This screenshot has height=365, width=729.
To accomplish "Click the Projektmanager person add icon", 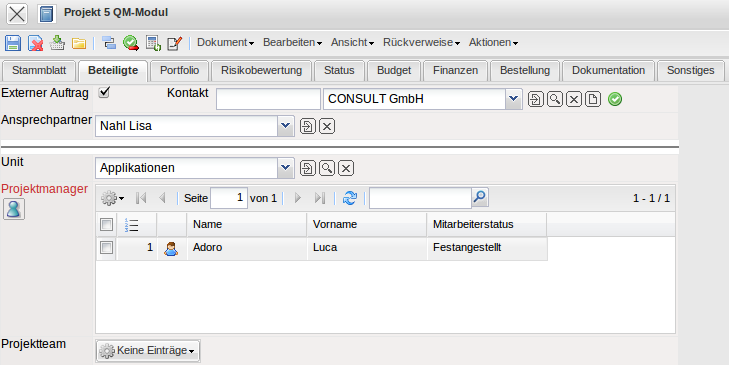I will (13, 209).
